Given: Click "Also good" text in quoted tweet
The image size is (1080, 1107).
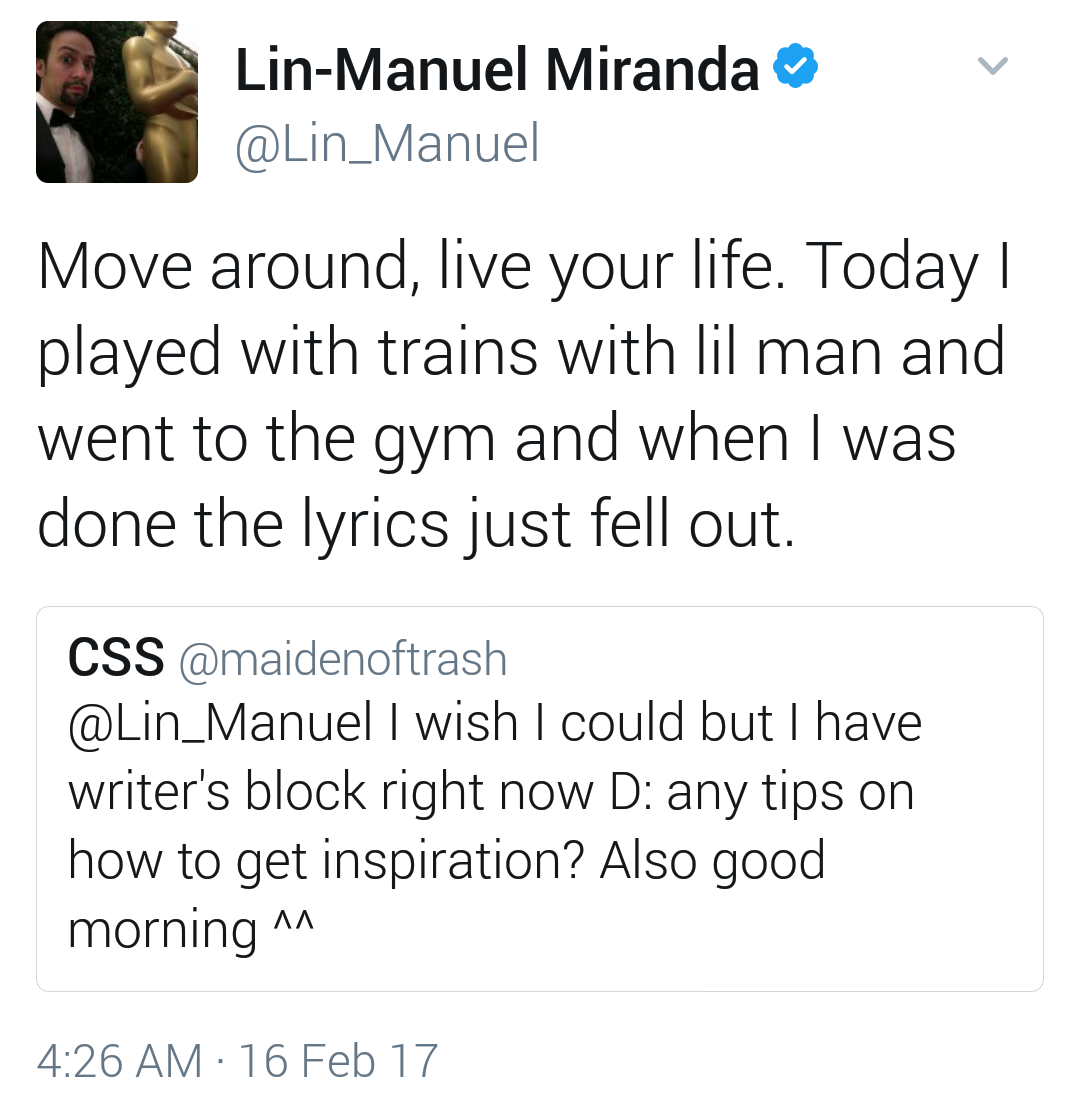Looking at the screenshot, I should [713, 860].
